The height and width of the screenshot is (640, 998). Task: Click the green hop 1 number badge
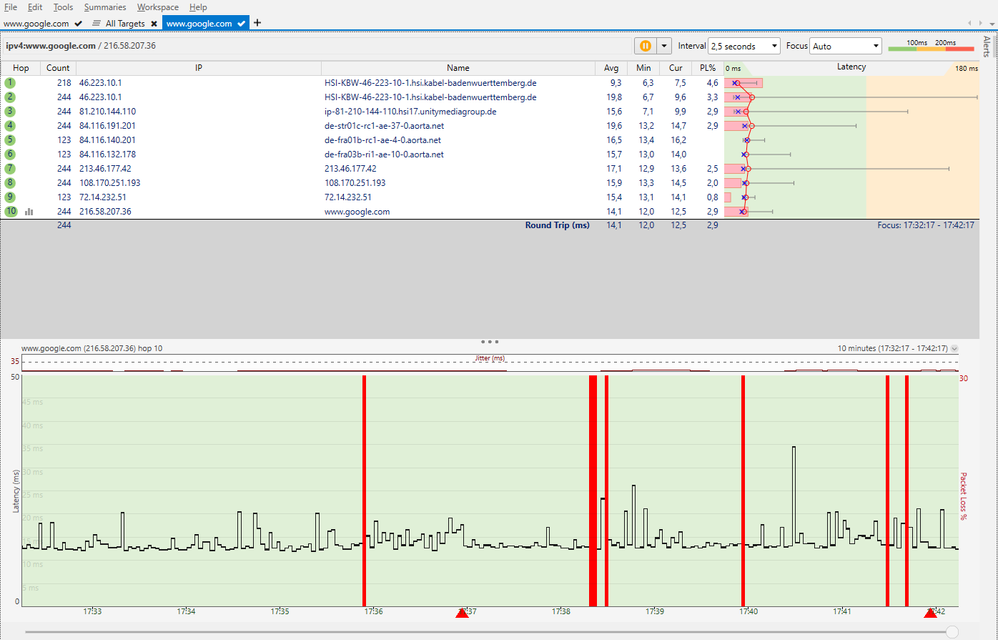[8, 82]
